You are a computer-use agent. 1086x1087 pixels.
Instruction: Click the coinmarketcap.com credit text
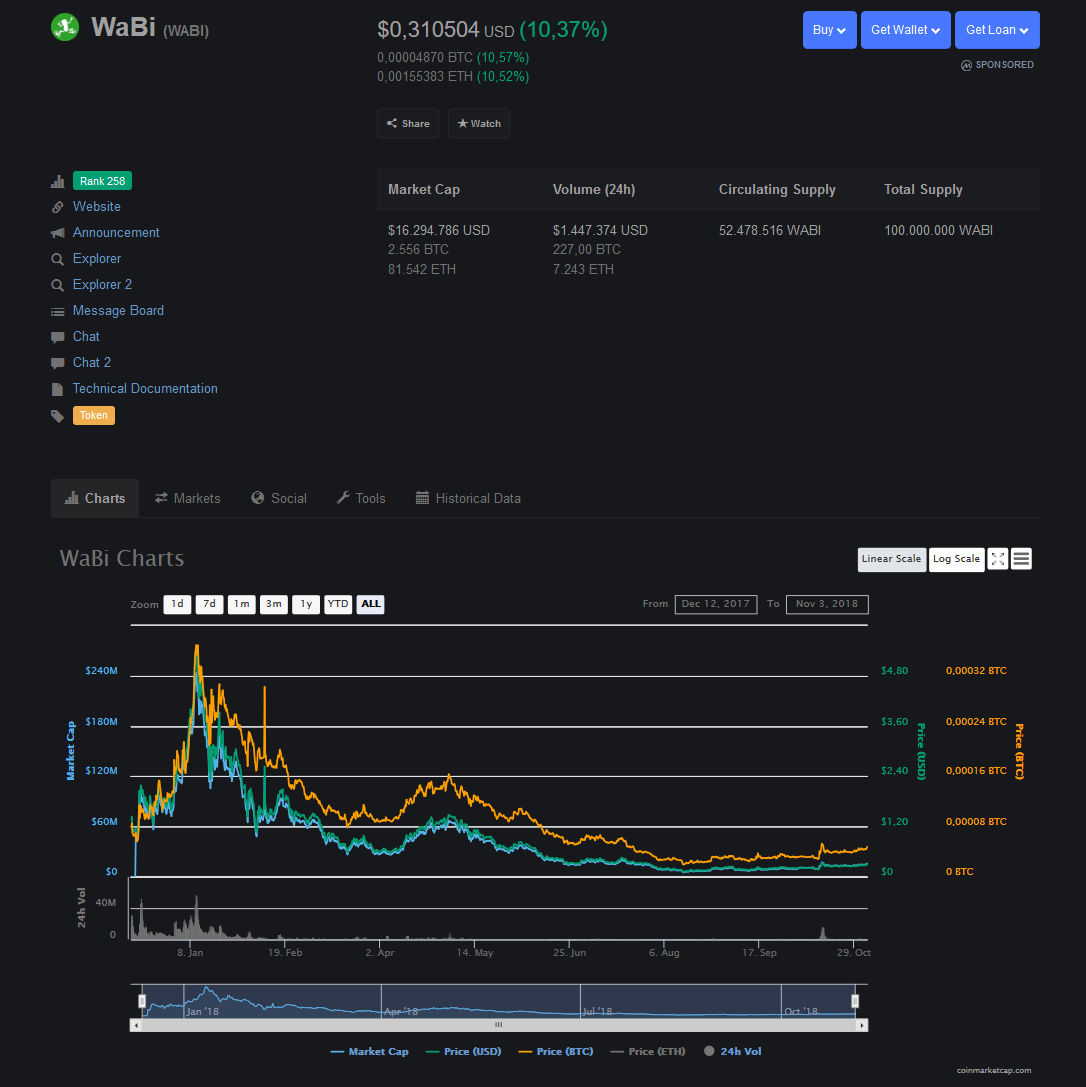[994, 1071]
